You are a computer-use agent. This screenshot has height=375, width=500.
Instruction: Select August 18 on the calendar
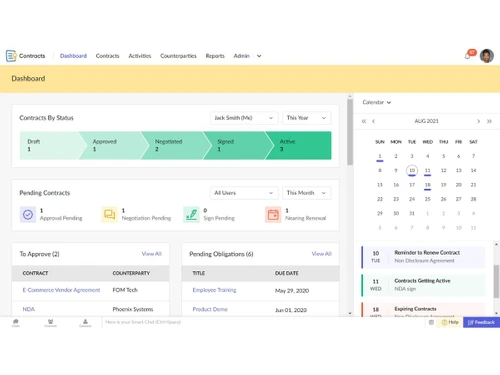click(x=428, y=185)
